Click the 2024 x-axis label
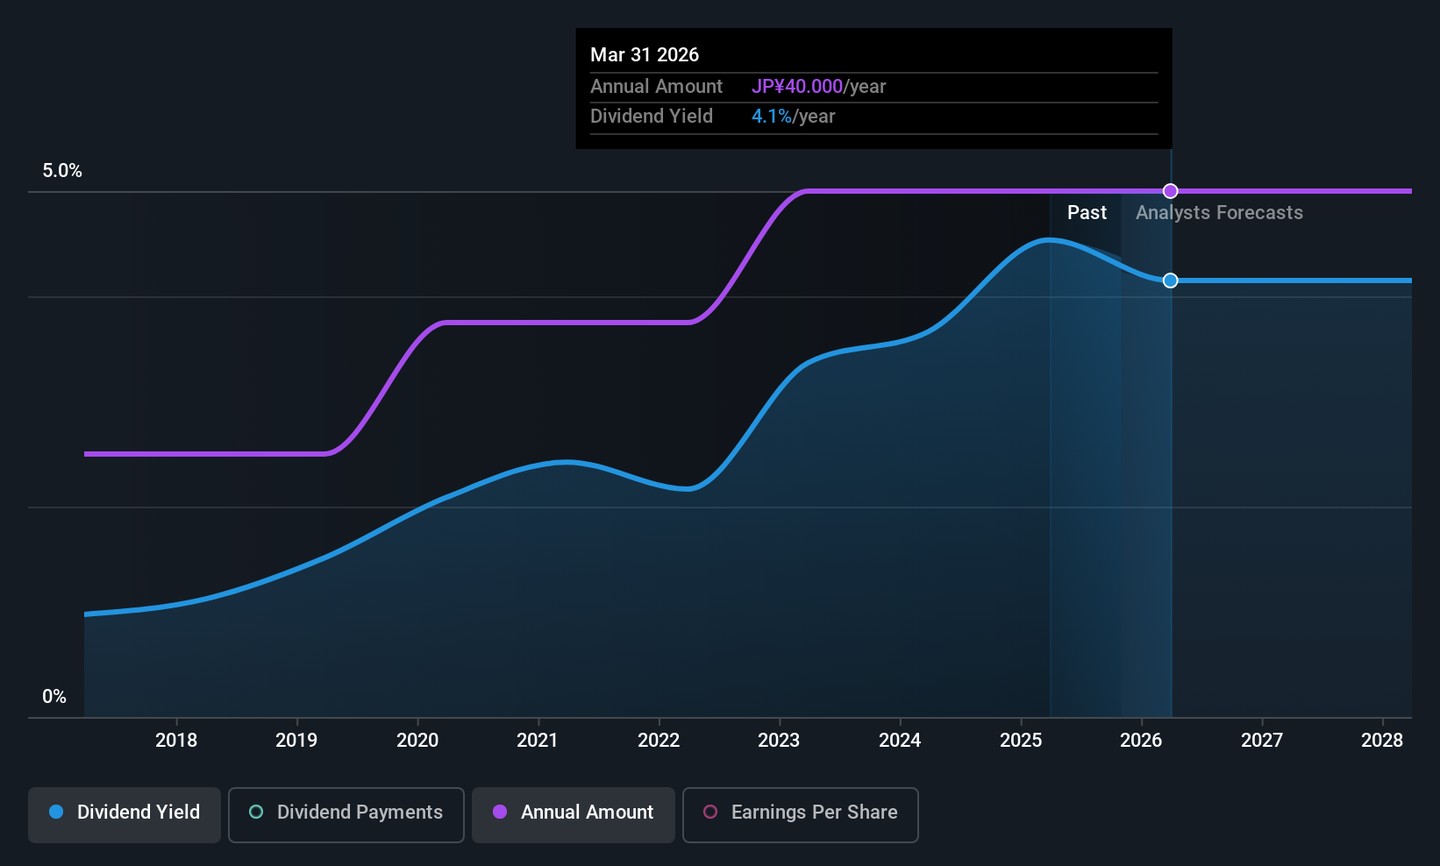 (x=899, y=740)
